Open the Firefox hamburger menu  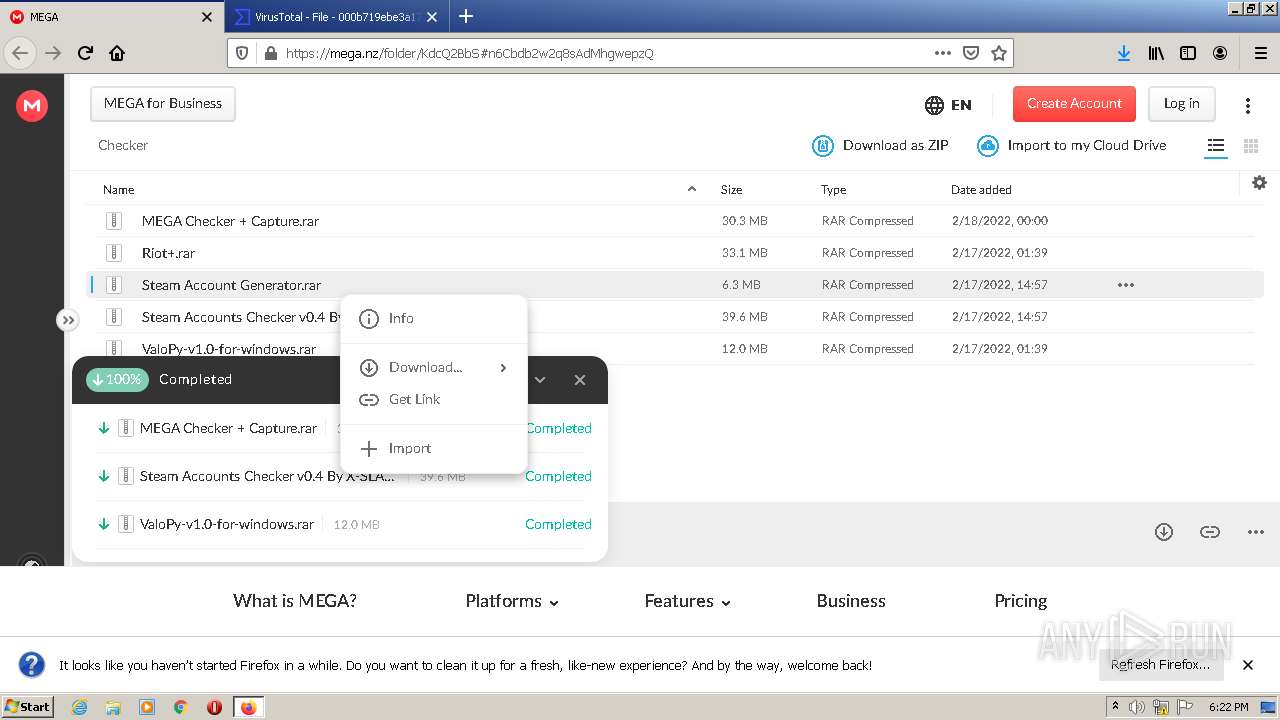pos(1260,53)
